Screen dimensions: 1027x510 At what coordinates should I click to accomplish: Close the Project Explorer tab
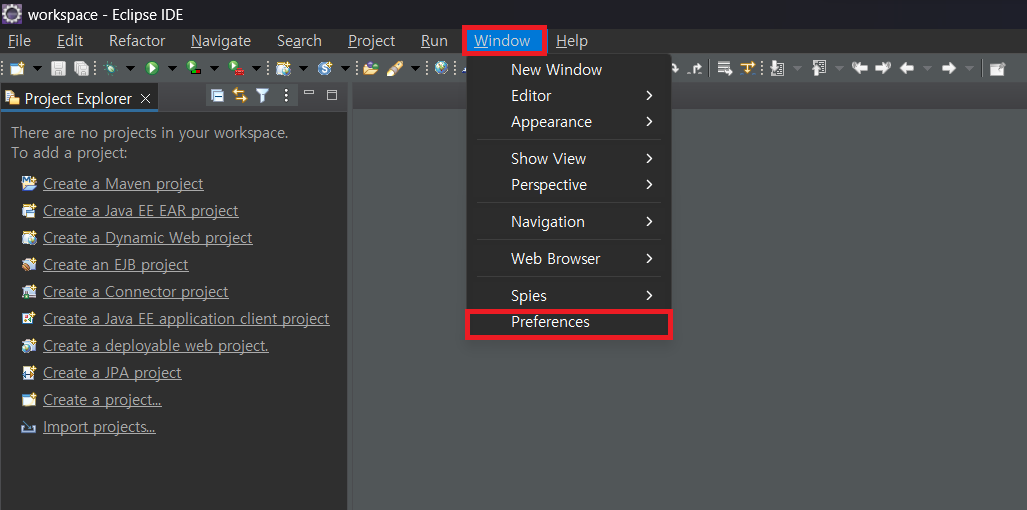click(145, 98)
